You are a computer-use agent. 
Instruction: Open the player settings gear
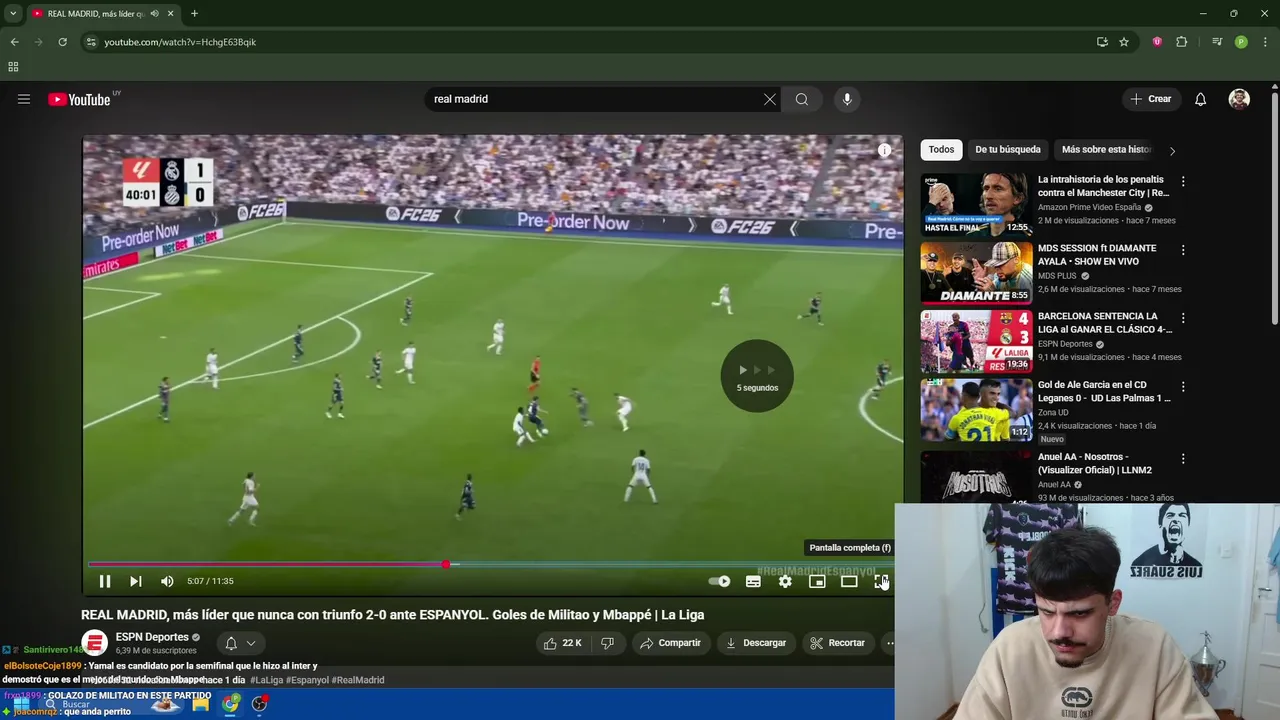785,581
